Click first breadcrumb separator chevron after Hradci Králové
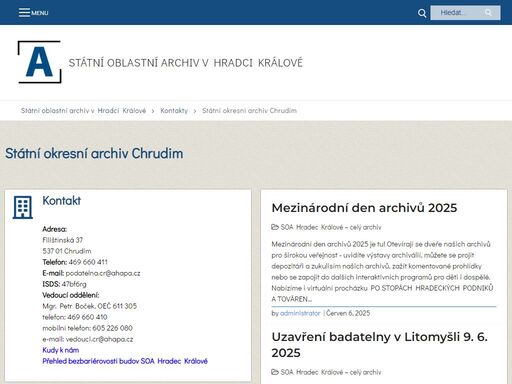512x384 pixels. 153,111
